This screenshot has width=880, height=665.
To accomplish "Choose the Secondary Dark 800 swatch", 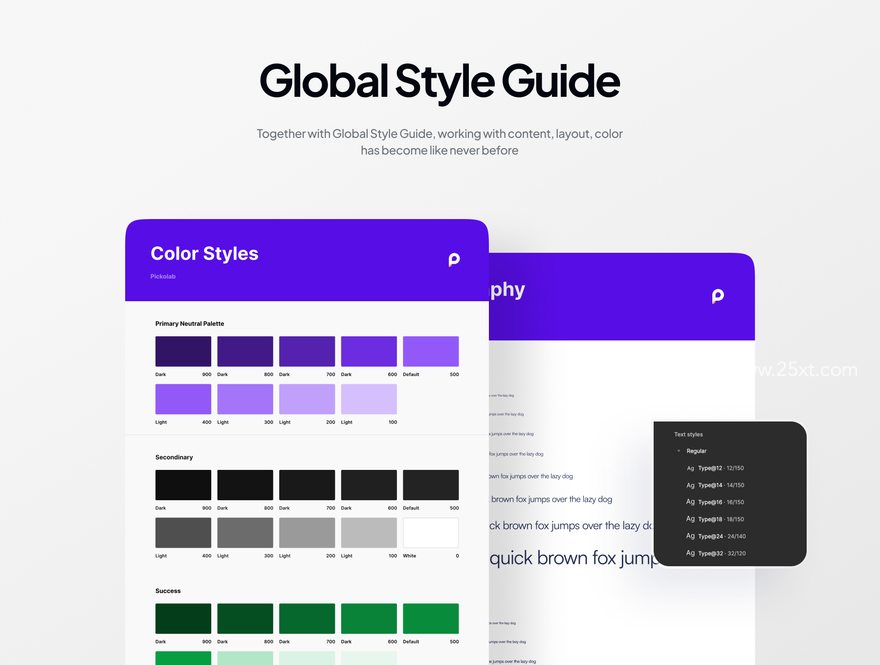I will tap(245, 485).
